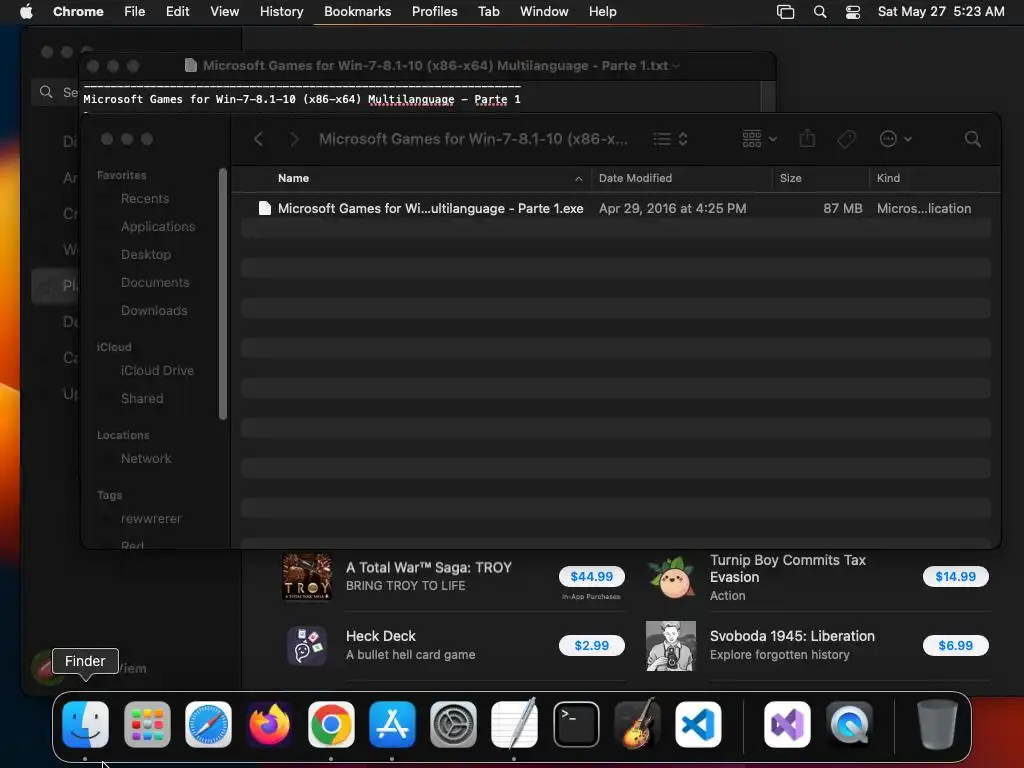Select Desktop in the Finder sidebar
The image size is (1024, 768).
(x=146, y=255)
